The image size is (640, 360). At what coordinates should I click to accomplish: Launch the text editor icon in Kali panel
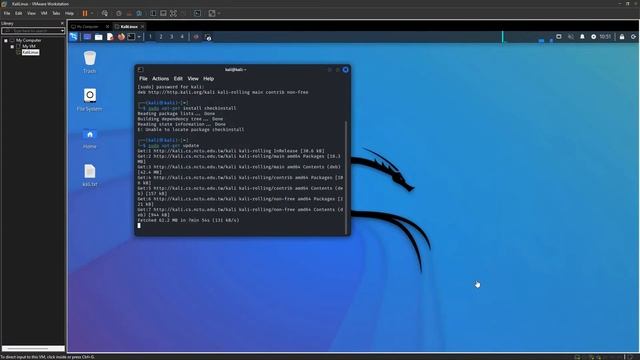[110, 37]
